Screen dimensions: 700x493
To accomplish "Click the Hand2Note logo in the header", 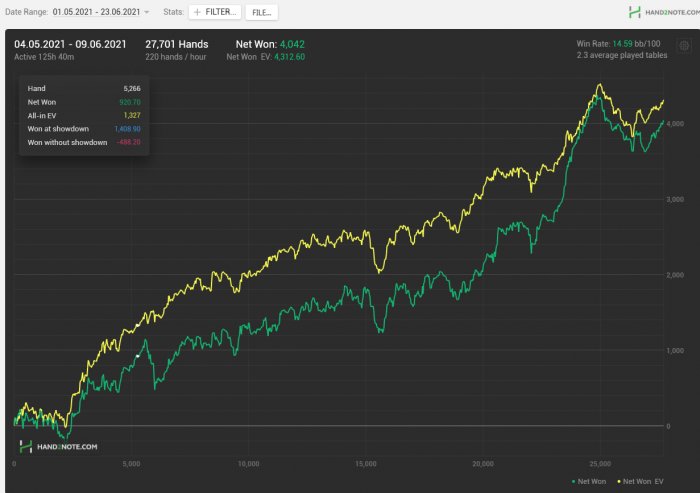I will pyautogui.click(x=661, y=12).
